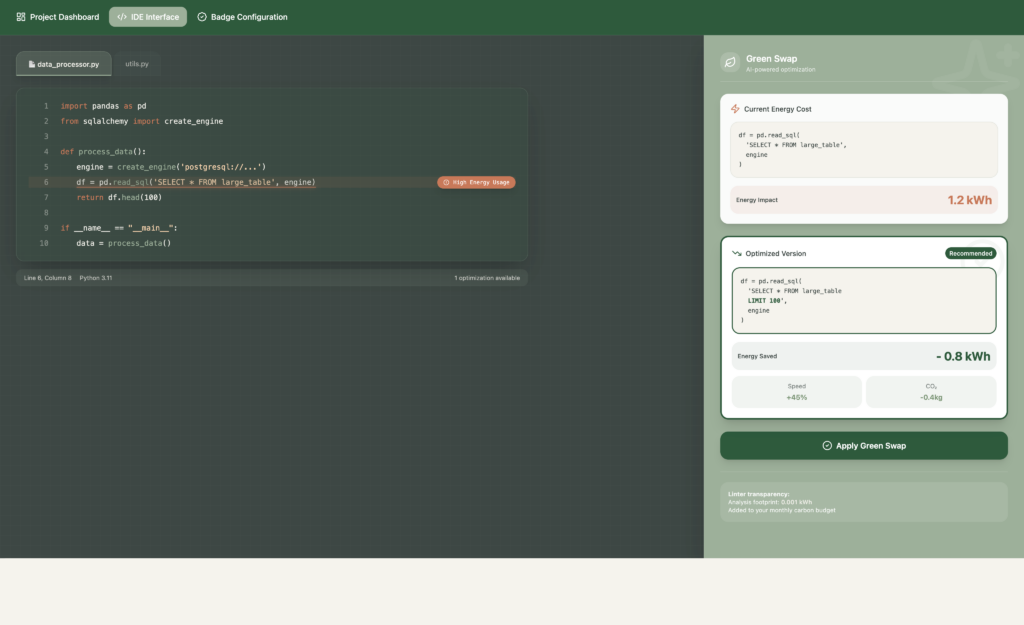This screenshot has height=625, width=1024.
Task: Click the - 0.8 kWh energy saved value
Action: point(963,356)
